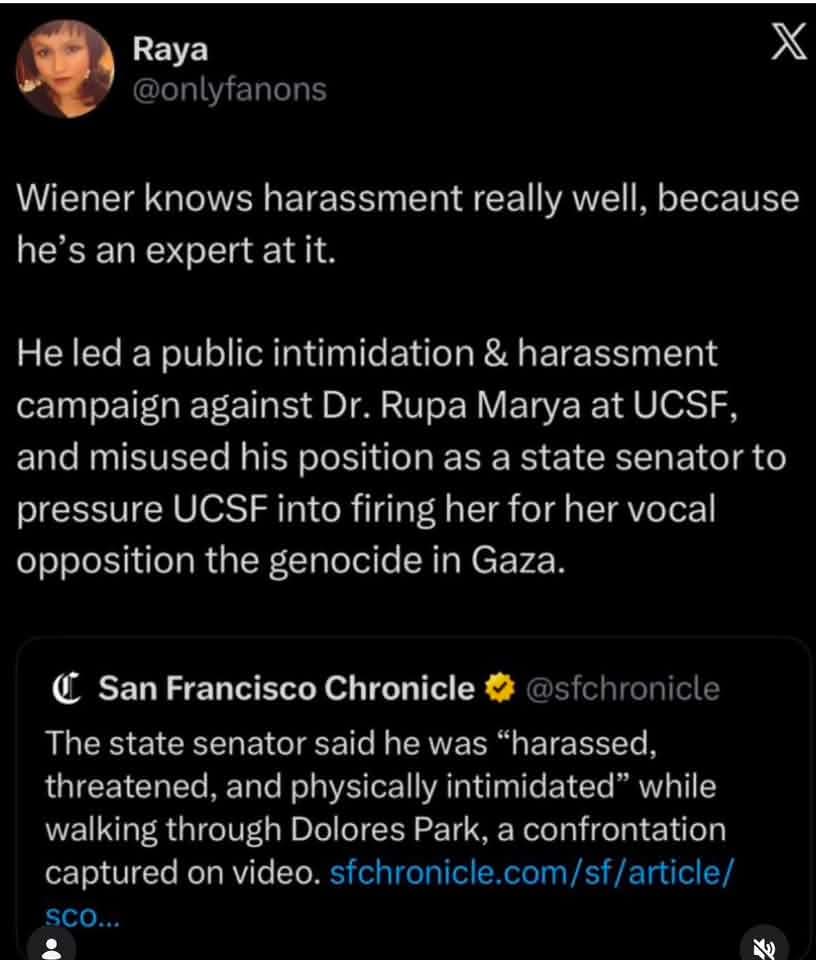
Task: Visit the @onlyfanons handle
Action: coord(230,90)
